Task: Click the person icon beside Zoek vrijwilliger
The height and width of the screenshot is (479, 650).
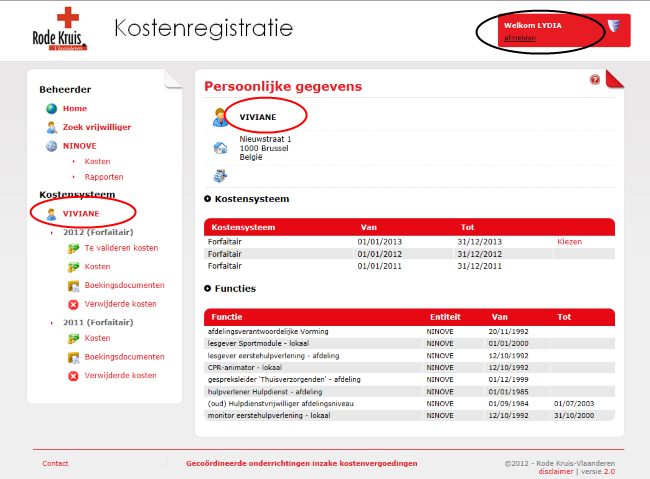Action: click(x=51, y=127)
